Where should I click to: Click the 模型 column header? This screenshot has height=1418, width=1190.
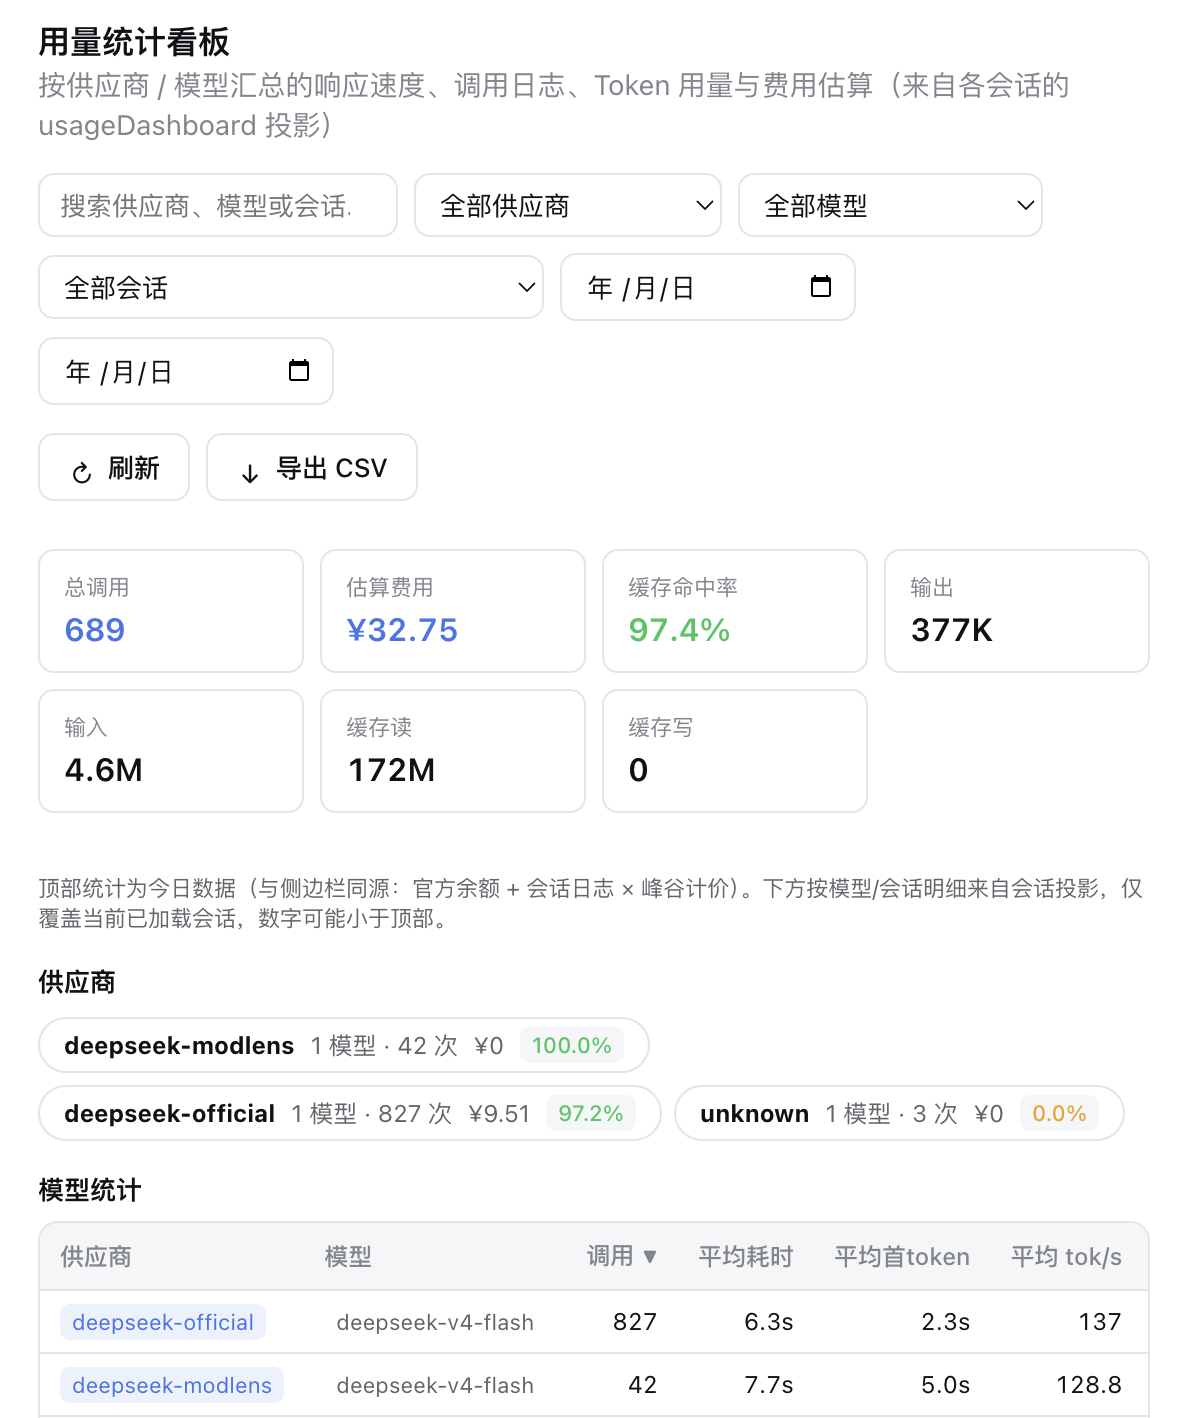pyautogui.click(x=348, y=1256)
